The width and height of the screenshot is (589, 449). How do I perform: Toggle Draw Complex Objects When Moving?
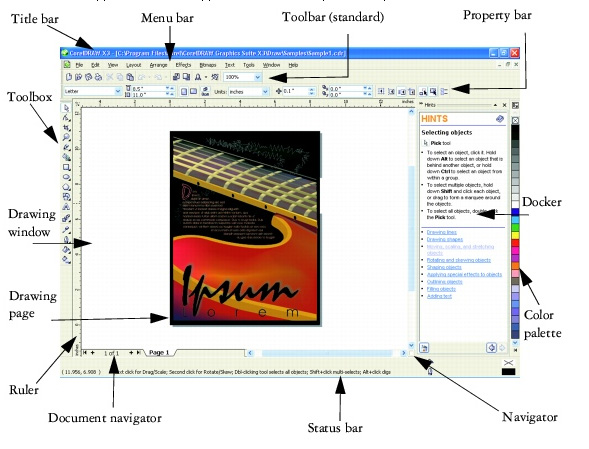point(423,91)
